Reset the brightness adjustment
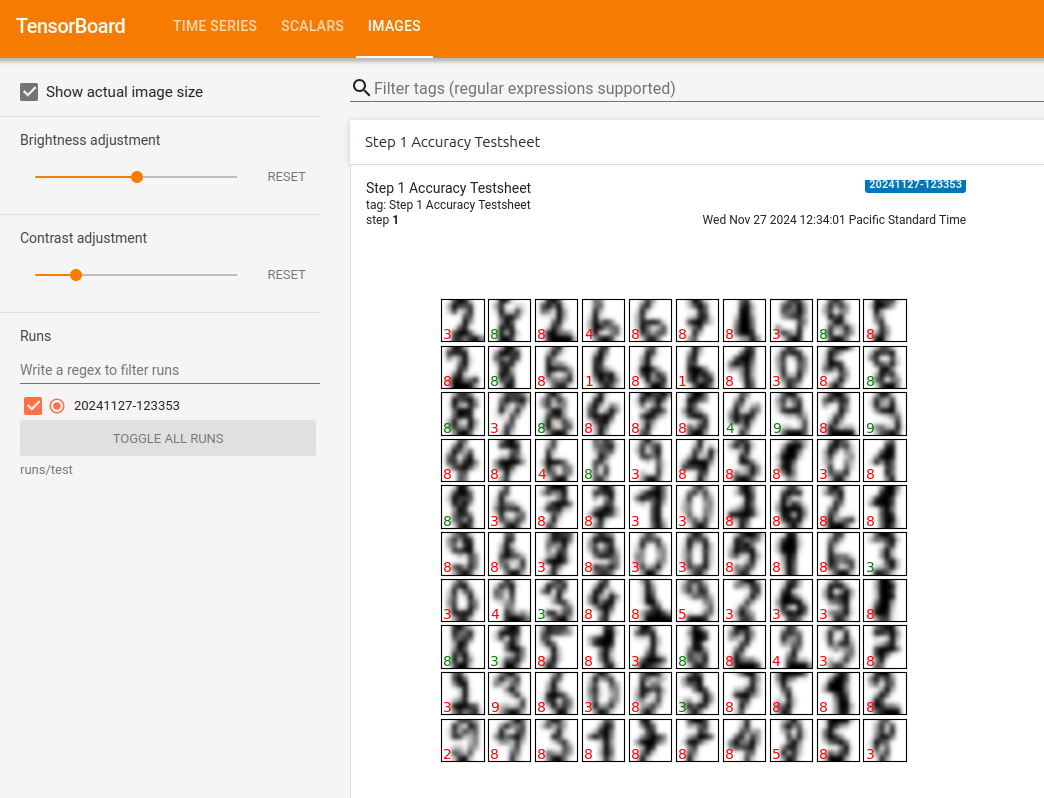 (x=286, y=177)
